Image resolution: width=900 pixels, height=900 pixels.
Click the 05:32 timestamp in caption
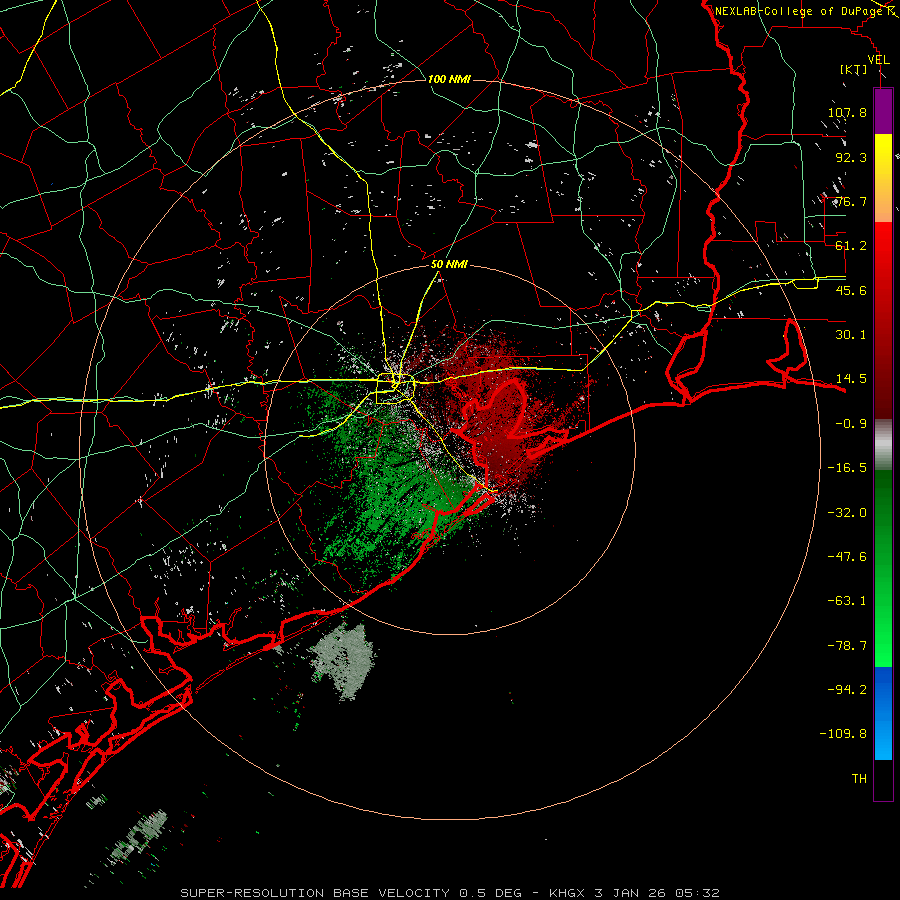click(697, 893)
